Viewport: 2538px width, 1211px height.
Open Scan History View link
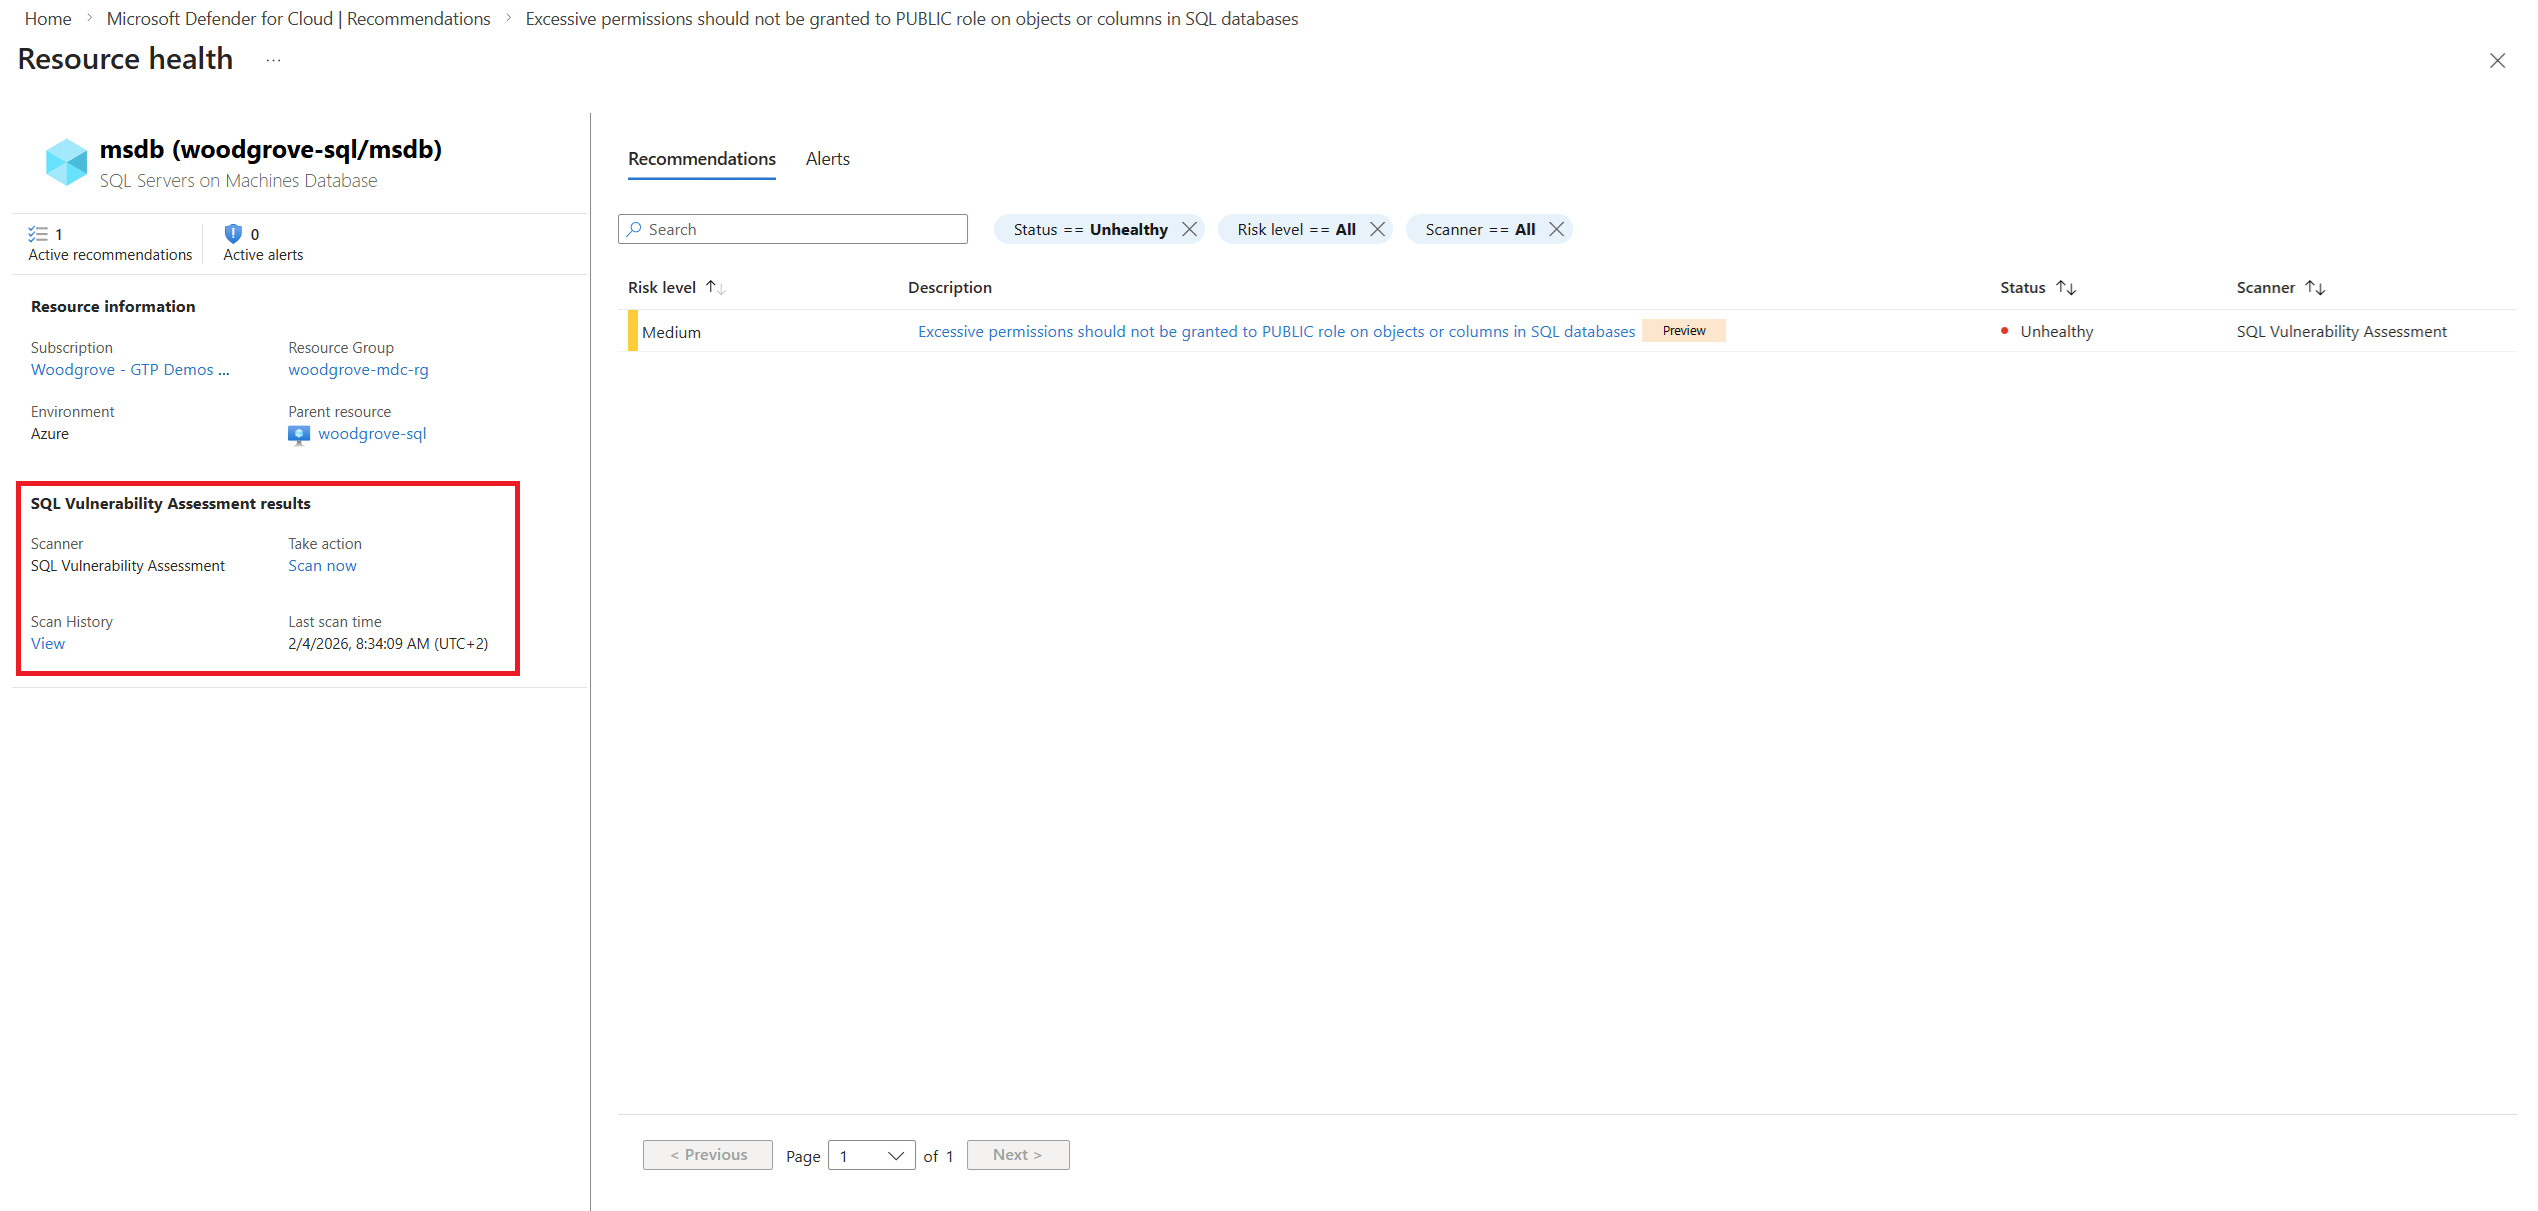coord(47,644)
